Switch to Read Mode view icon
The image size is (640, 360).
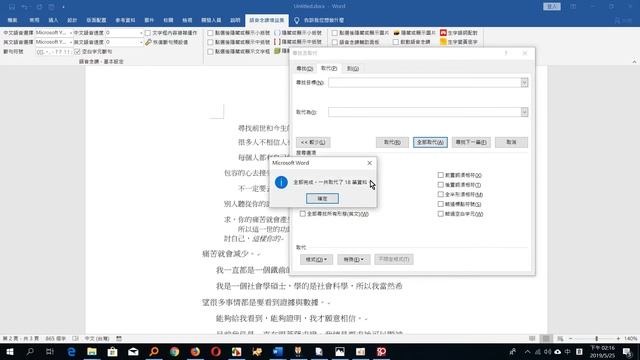pos(532,338)
